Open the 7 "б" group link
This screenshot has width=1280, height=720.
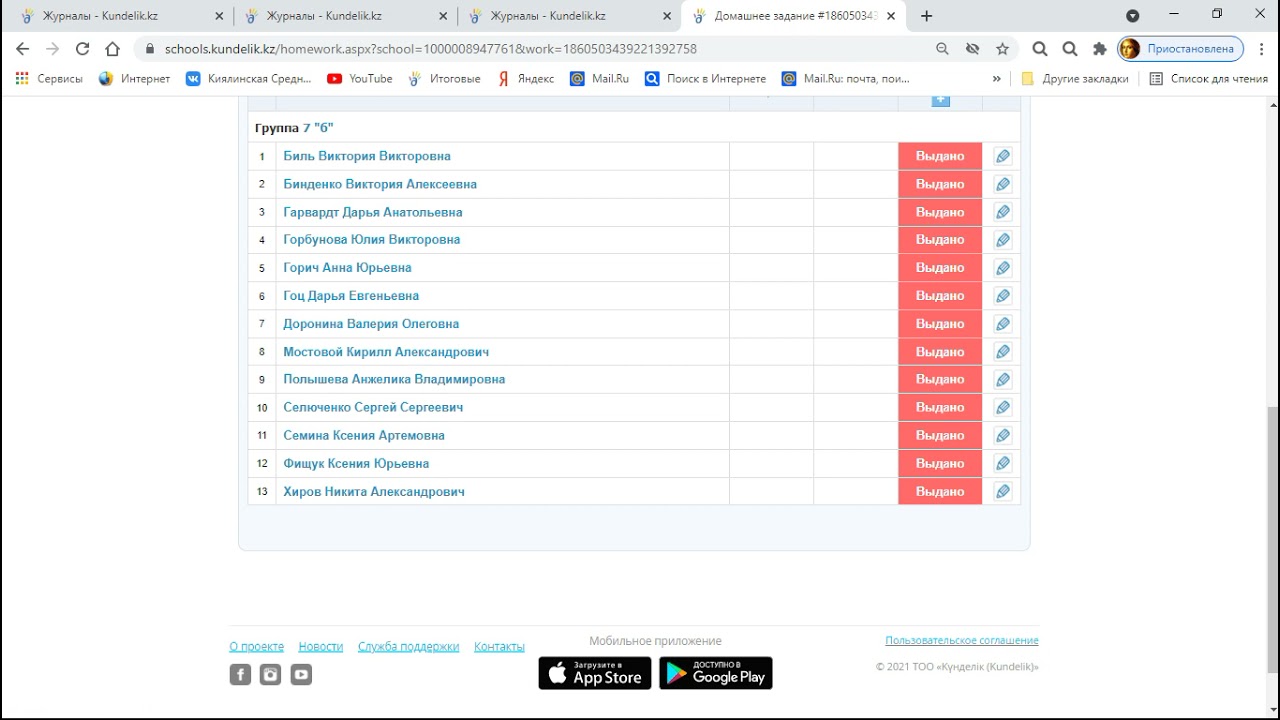pos(318,128)
